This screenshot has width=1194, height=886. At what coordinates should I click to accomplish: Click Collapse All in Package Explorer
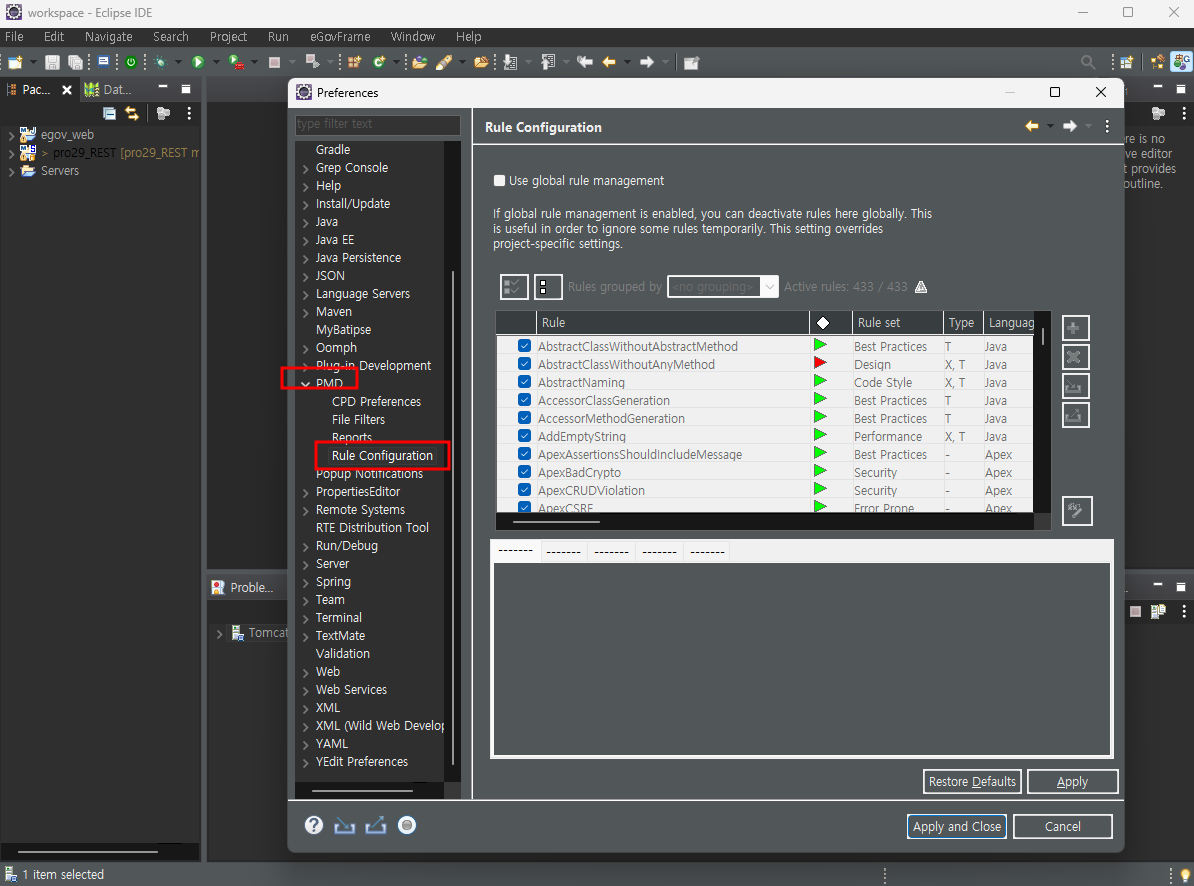pos(110,113)
